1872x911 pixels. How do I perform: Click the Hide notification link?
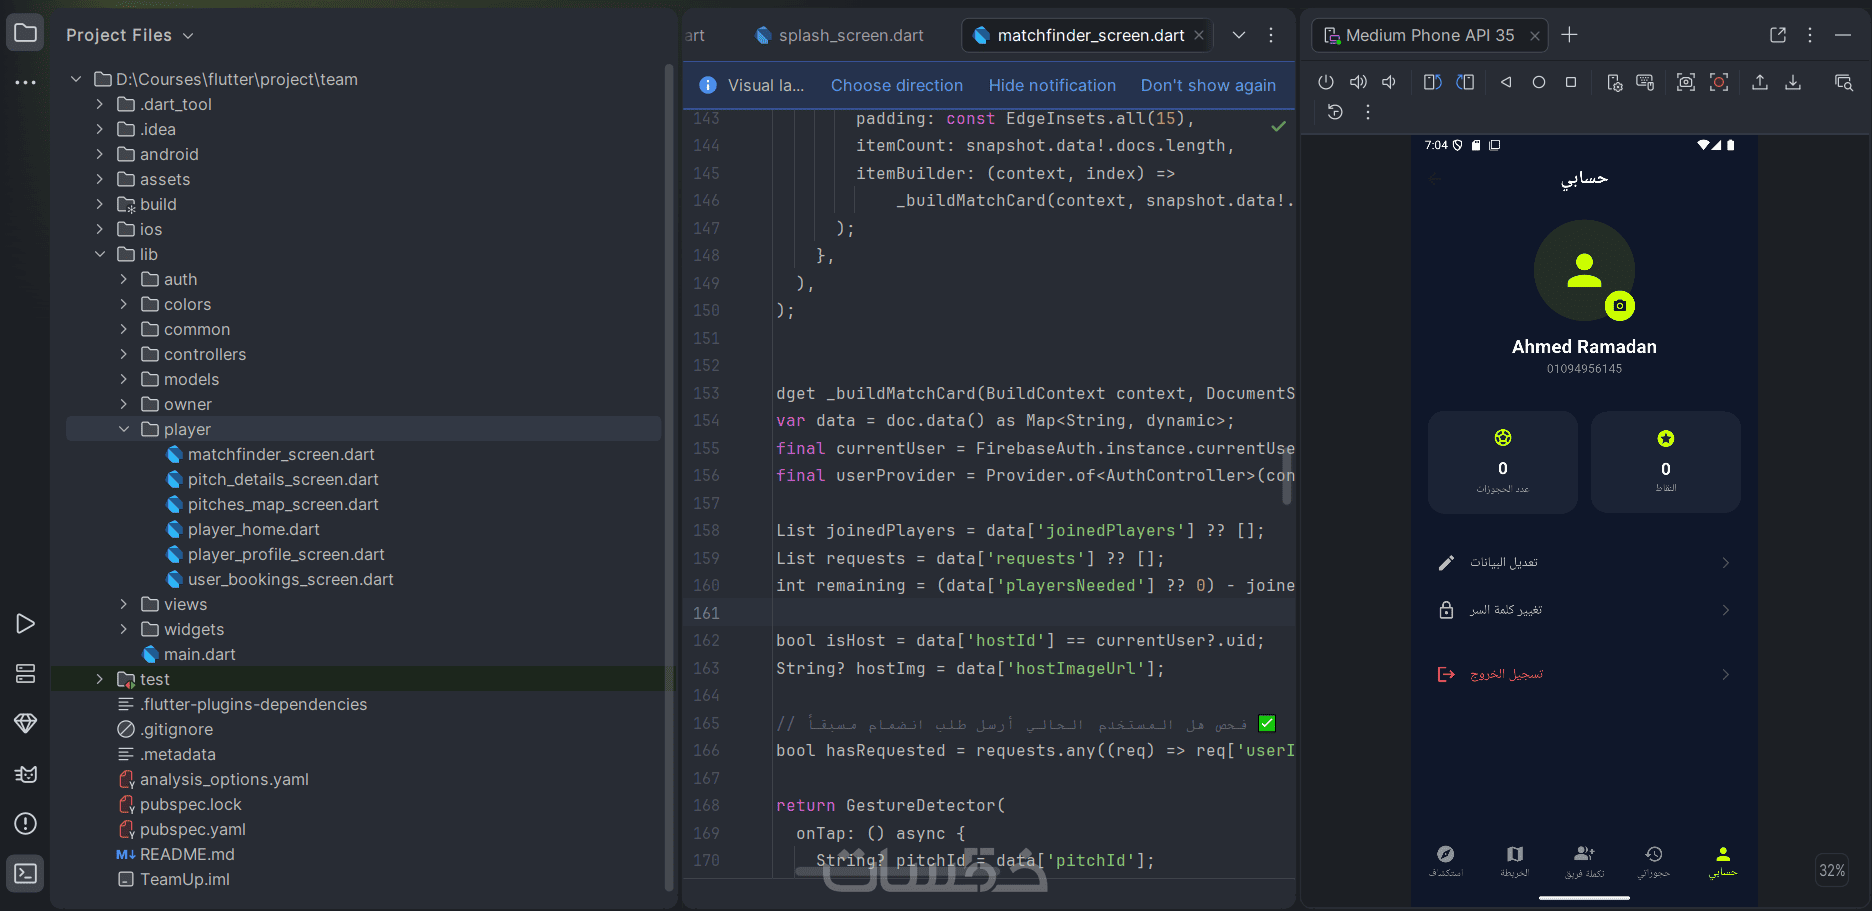(x=1052, y=85)
